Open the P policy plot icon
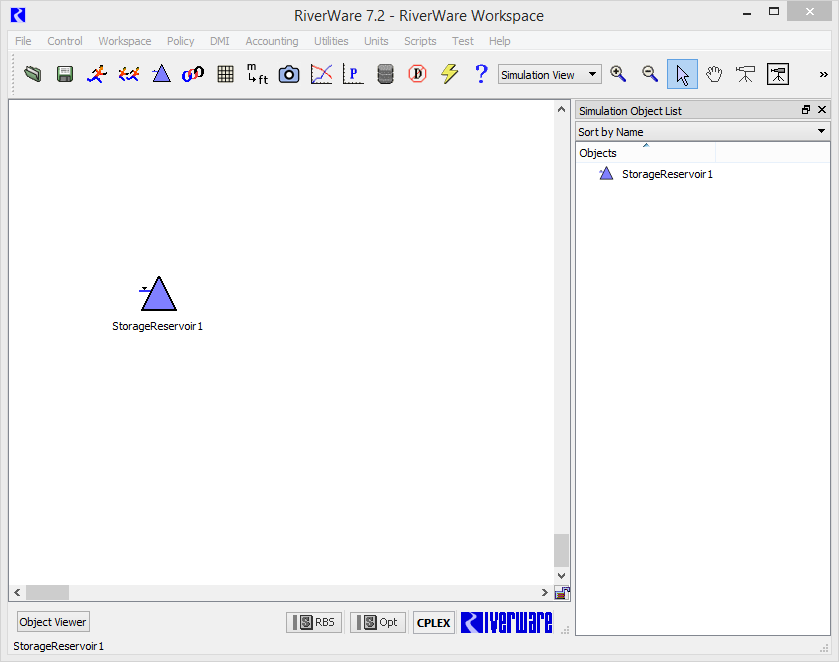Viewport: 839px width, 662px height. pos(353,74)
